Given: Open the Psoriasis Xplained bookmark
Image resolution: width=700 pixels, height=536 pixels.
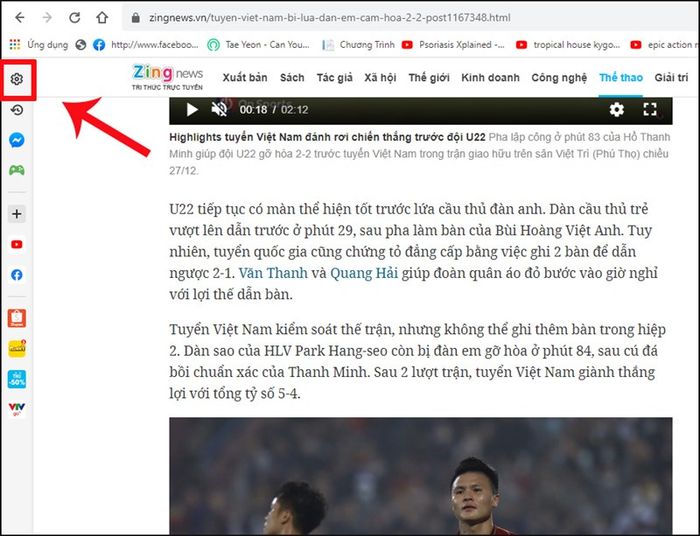Looking at the screenshot, I should [x=453, y=45].
